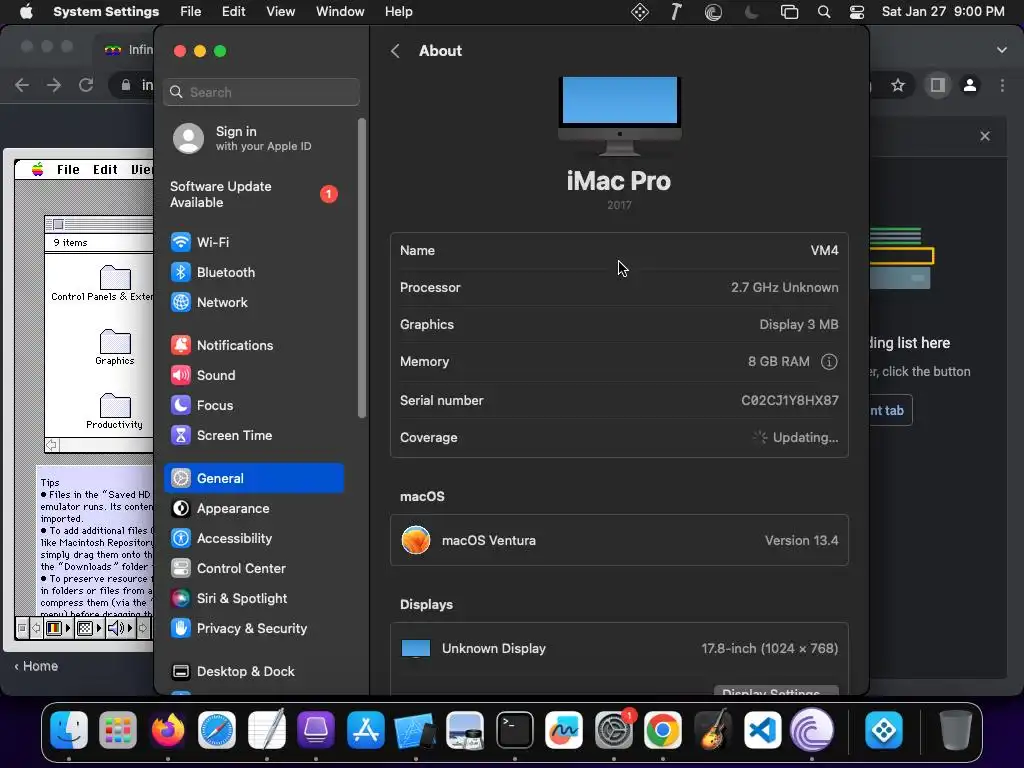Click the iMac Pro image
The image size is (1024, 768).
[x=619, y=116]
